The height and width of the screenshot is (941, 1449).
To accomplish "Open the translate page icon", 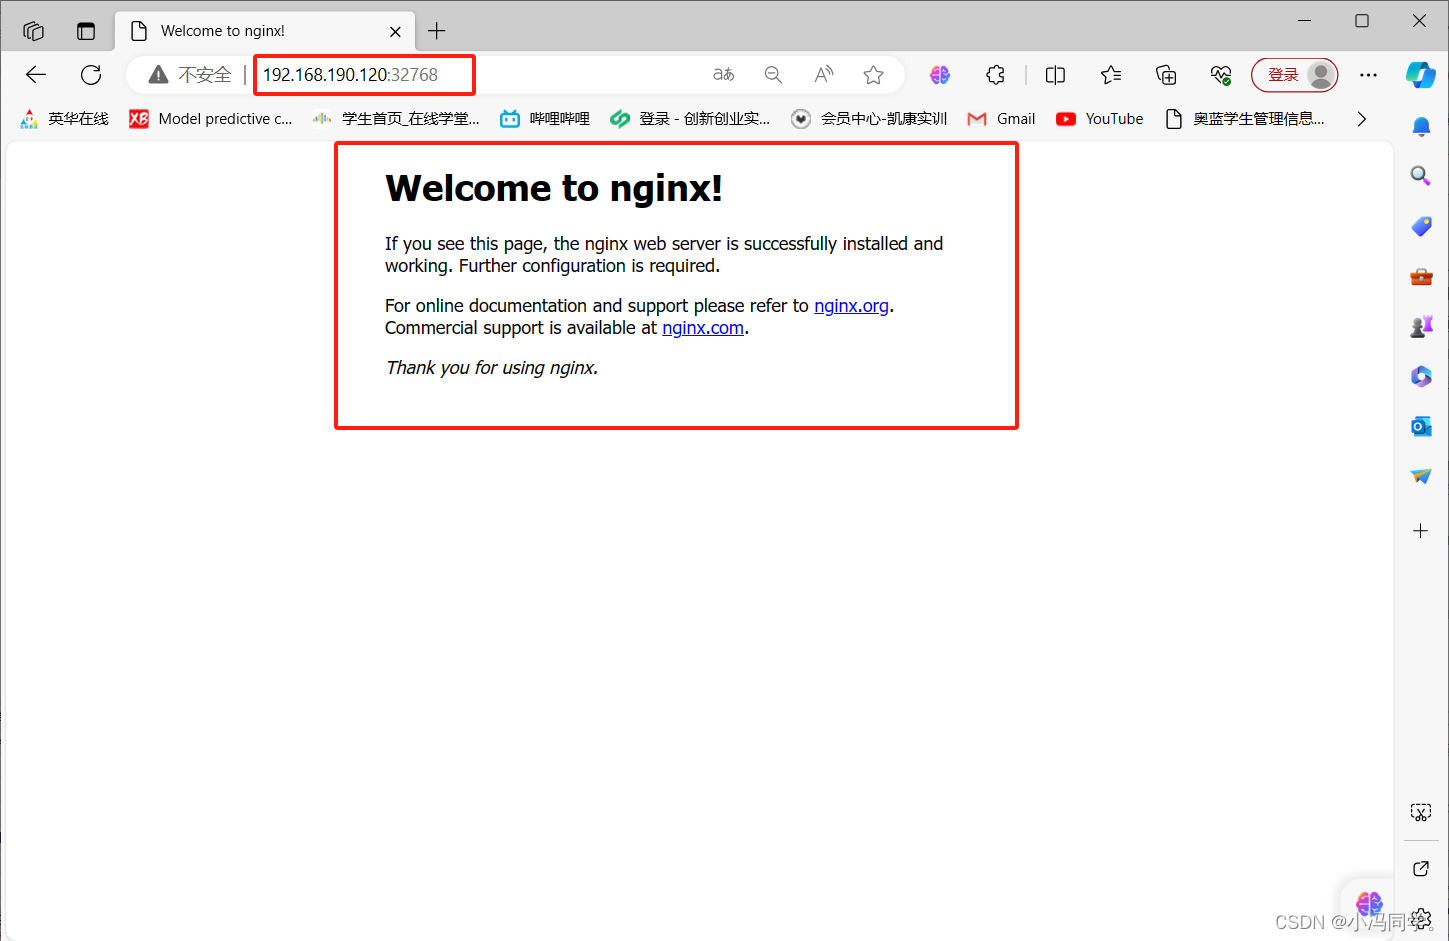I will (x=723, y=75).
